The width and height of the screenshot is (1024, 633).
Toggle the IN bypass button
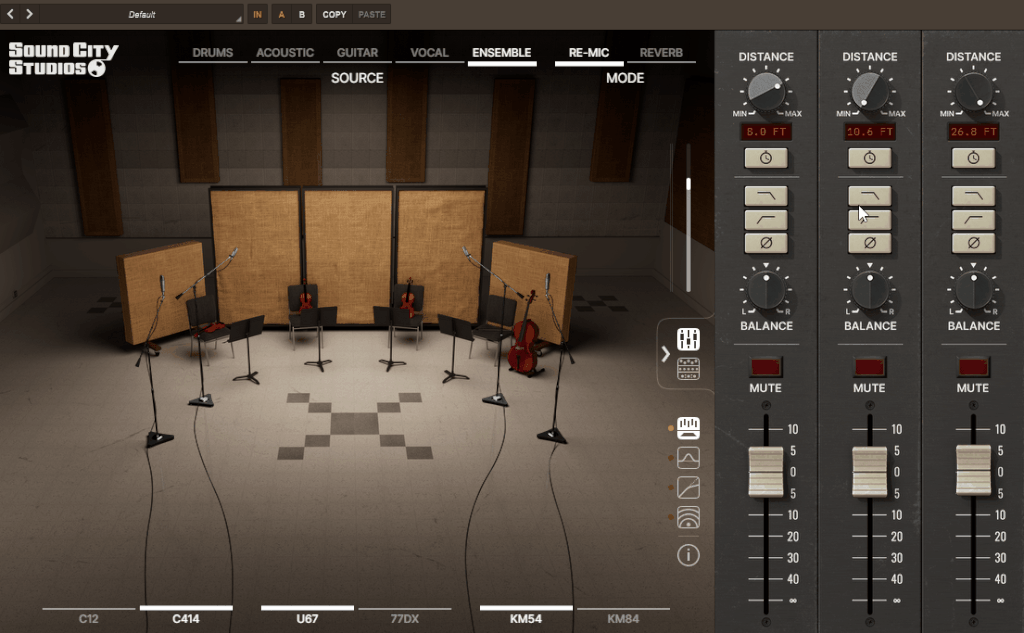(x=258, y=14)
